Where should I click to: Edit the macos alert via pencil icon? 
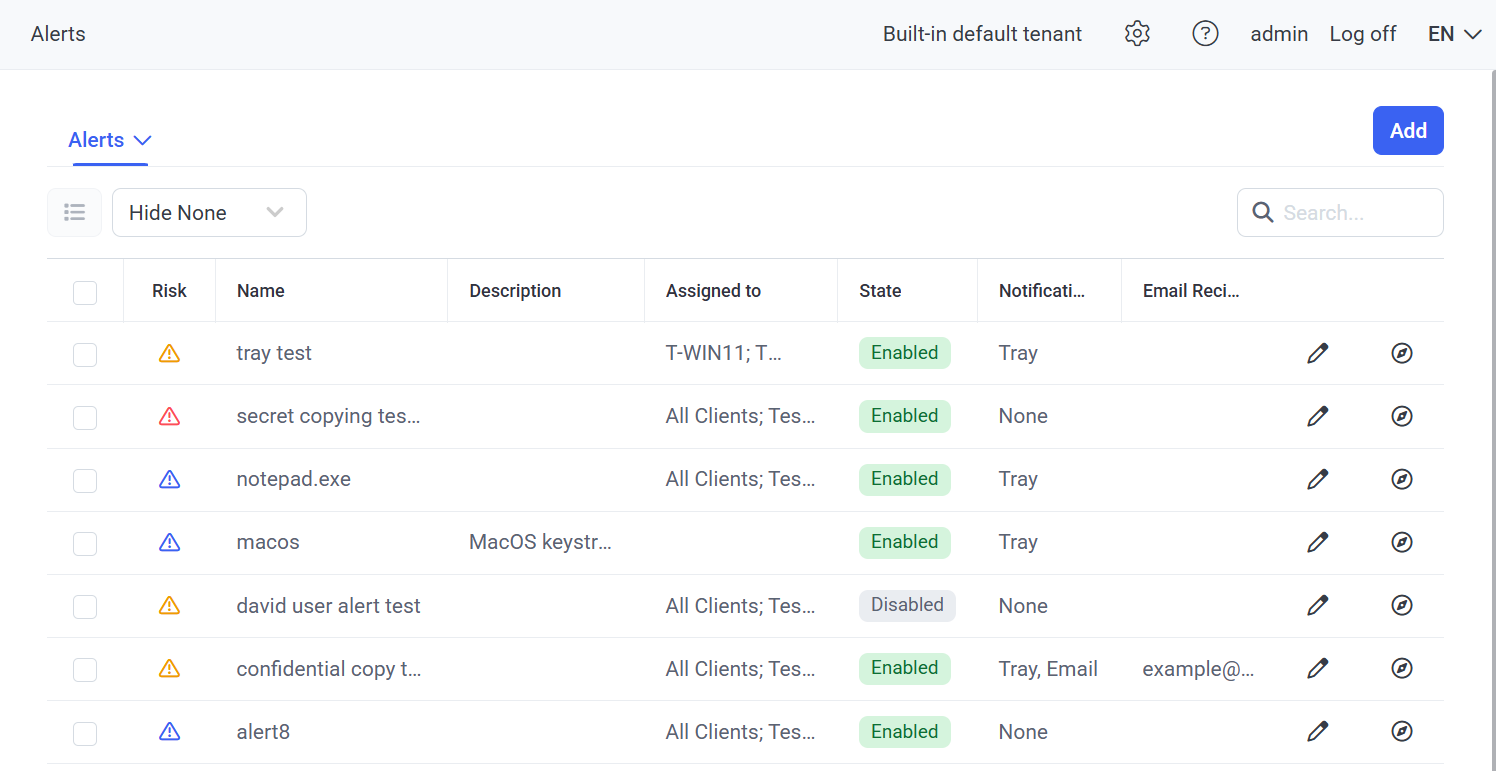pos(1318,542)
